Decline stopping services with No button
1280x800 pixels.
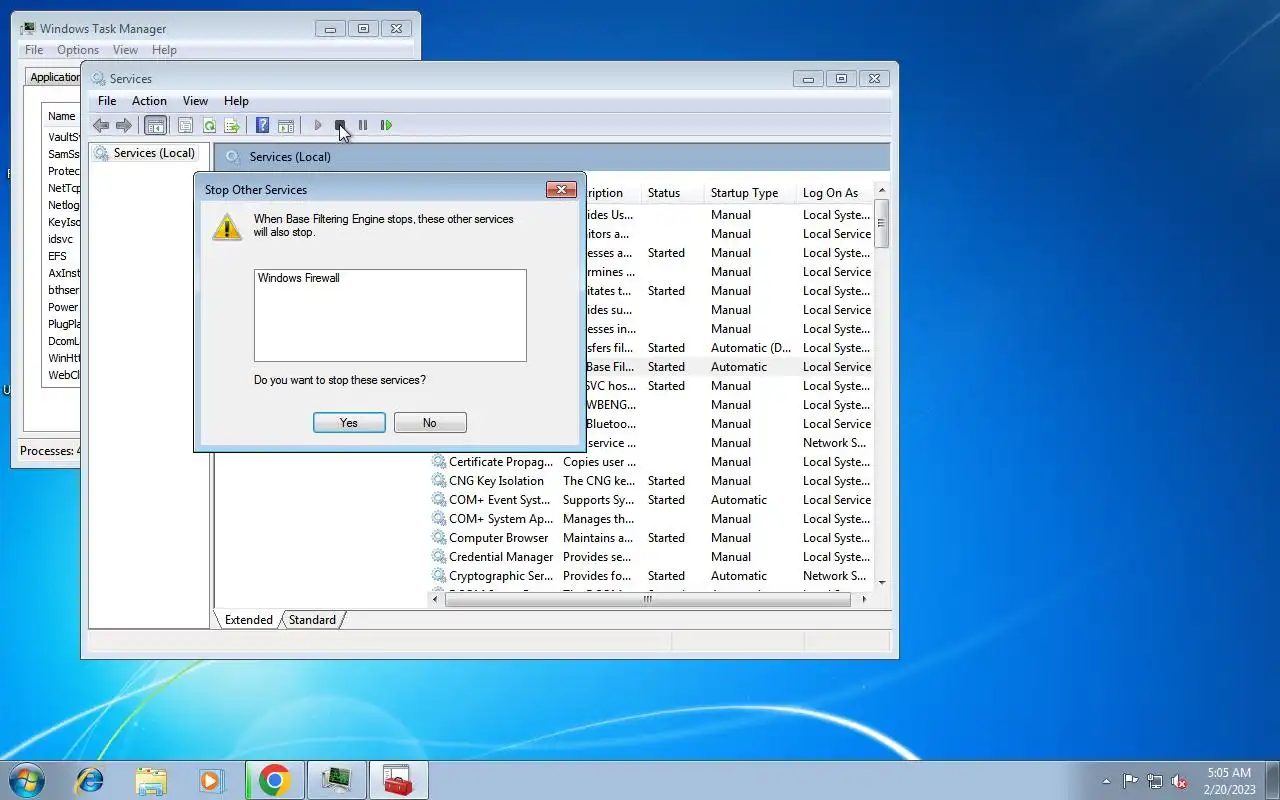pos(430,423)
